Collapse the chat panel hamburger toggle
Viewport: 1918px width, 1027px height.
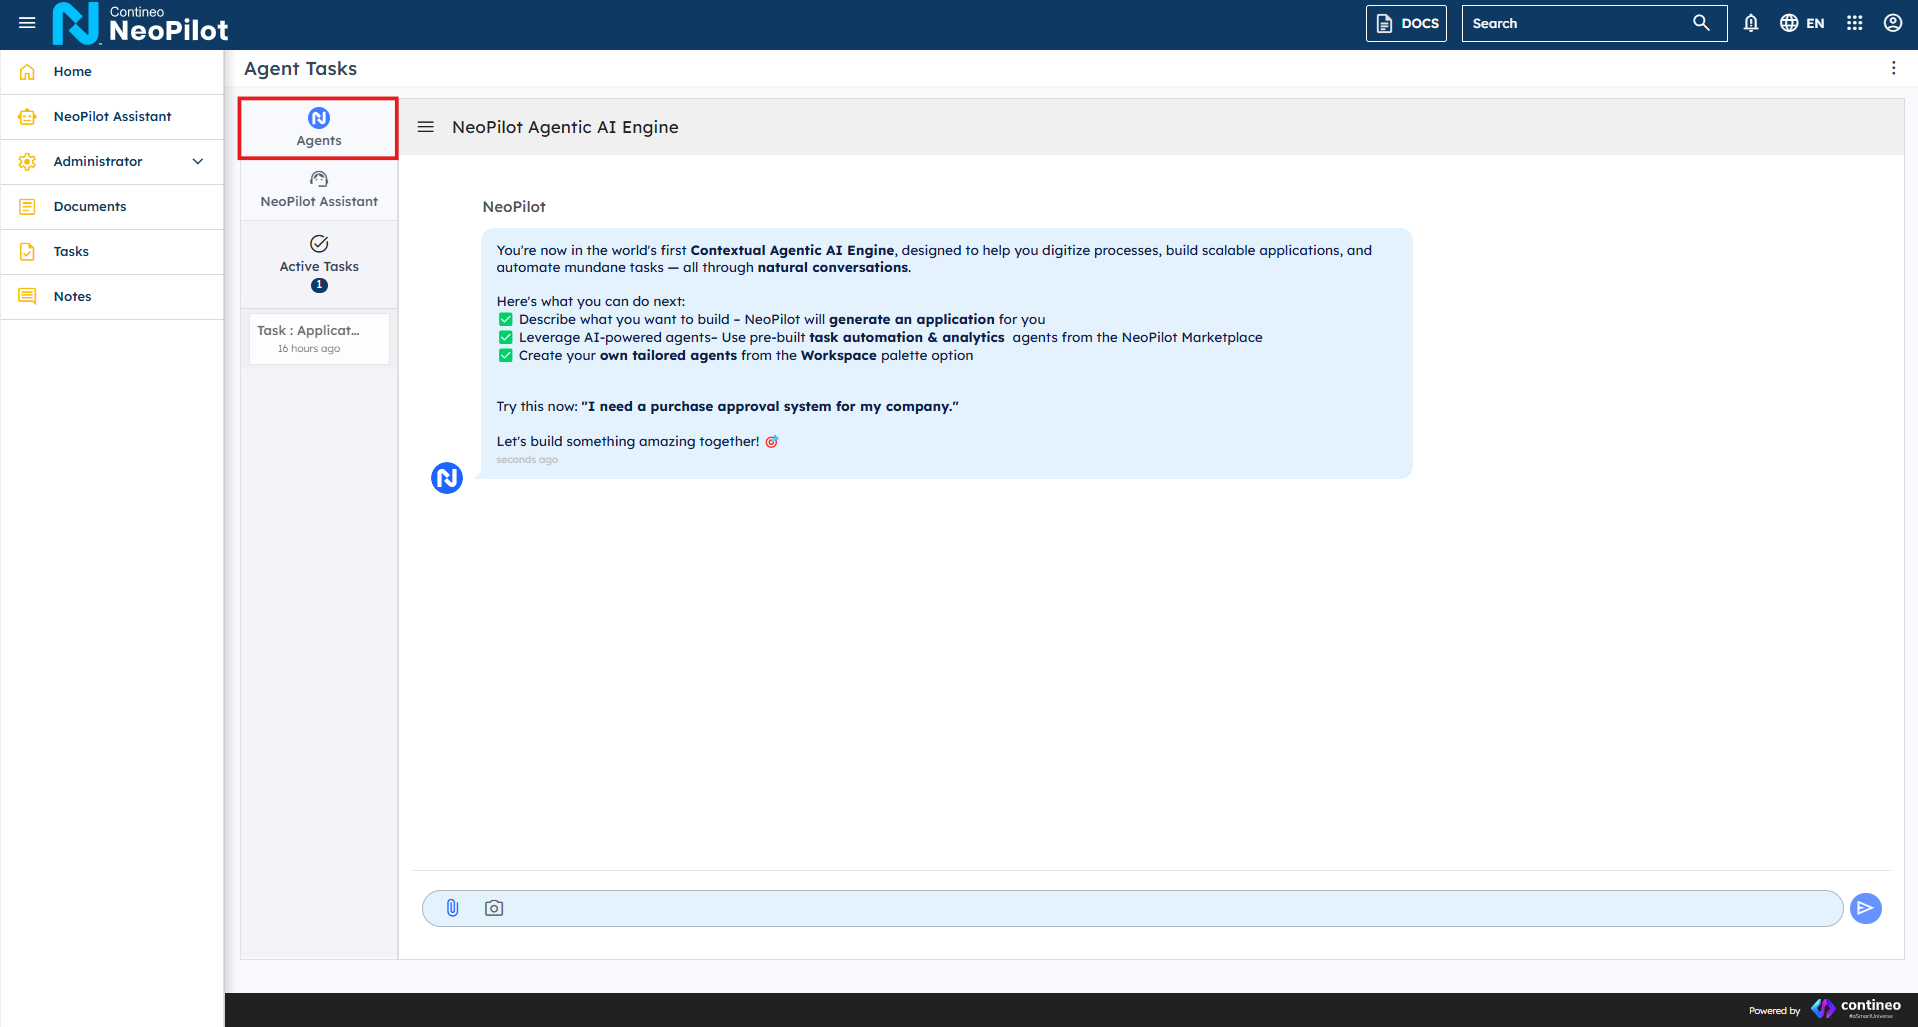426,127
